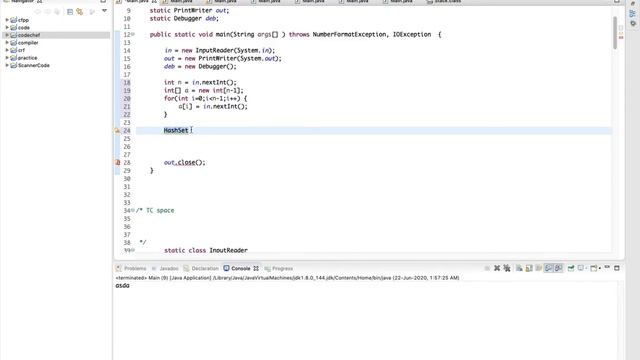This screenshot has width=640, height=360.
Task: Expand the crf project
Action: 7,50
